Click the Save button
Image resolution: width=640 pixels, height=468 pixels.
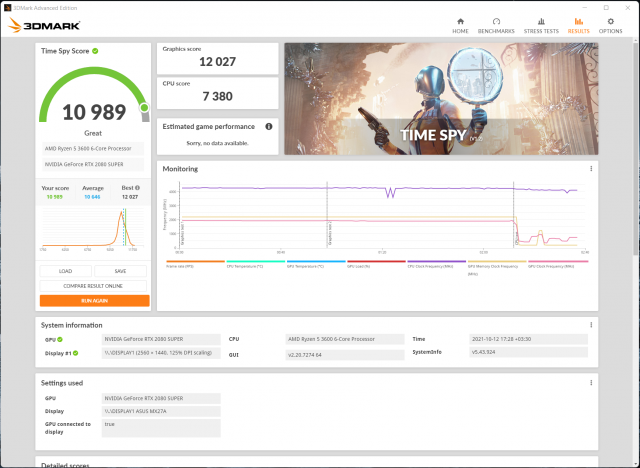[121, 271]
